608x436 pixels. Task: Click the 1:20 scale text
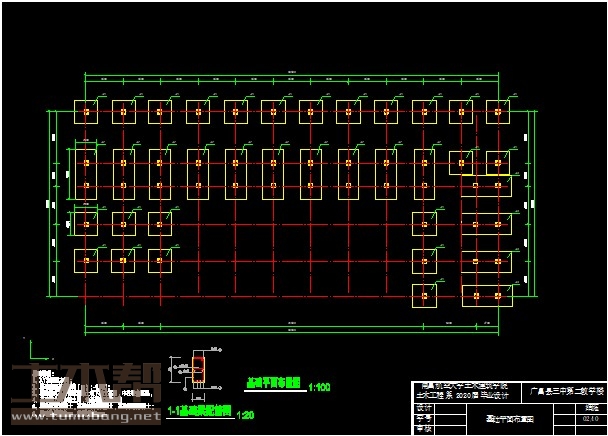[245, 412]
